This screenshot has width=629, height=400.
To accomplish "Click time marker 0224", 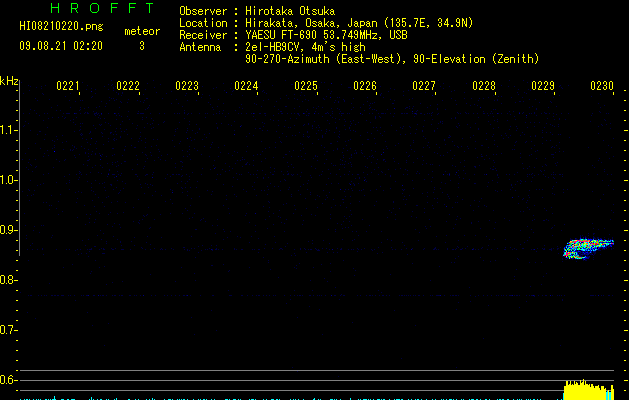I will click(246, 86).
